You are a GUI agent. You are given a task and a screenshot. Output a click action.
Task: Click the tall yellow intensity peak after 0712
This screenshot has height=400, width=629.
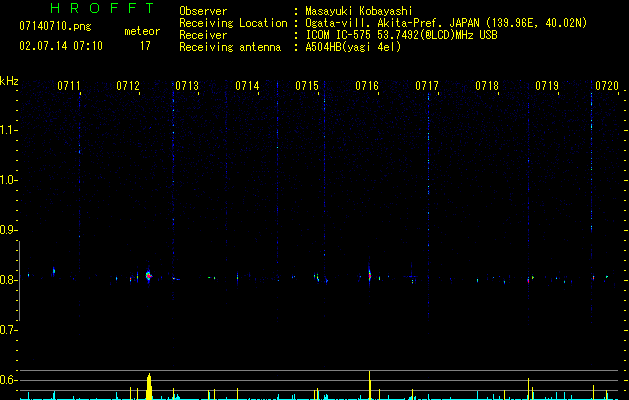click(x=149, y=386)
